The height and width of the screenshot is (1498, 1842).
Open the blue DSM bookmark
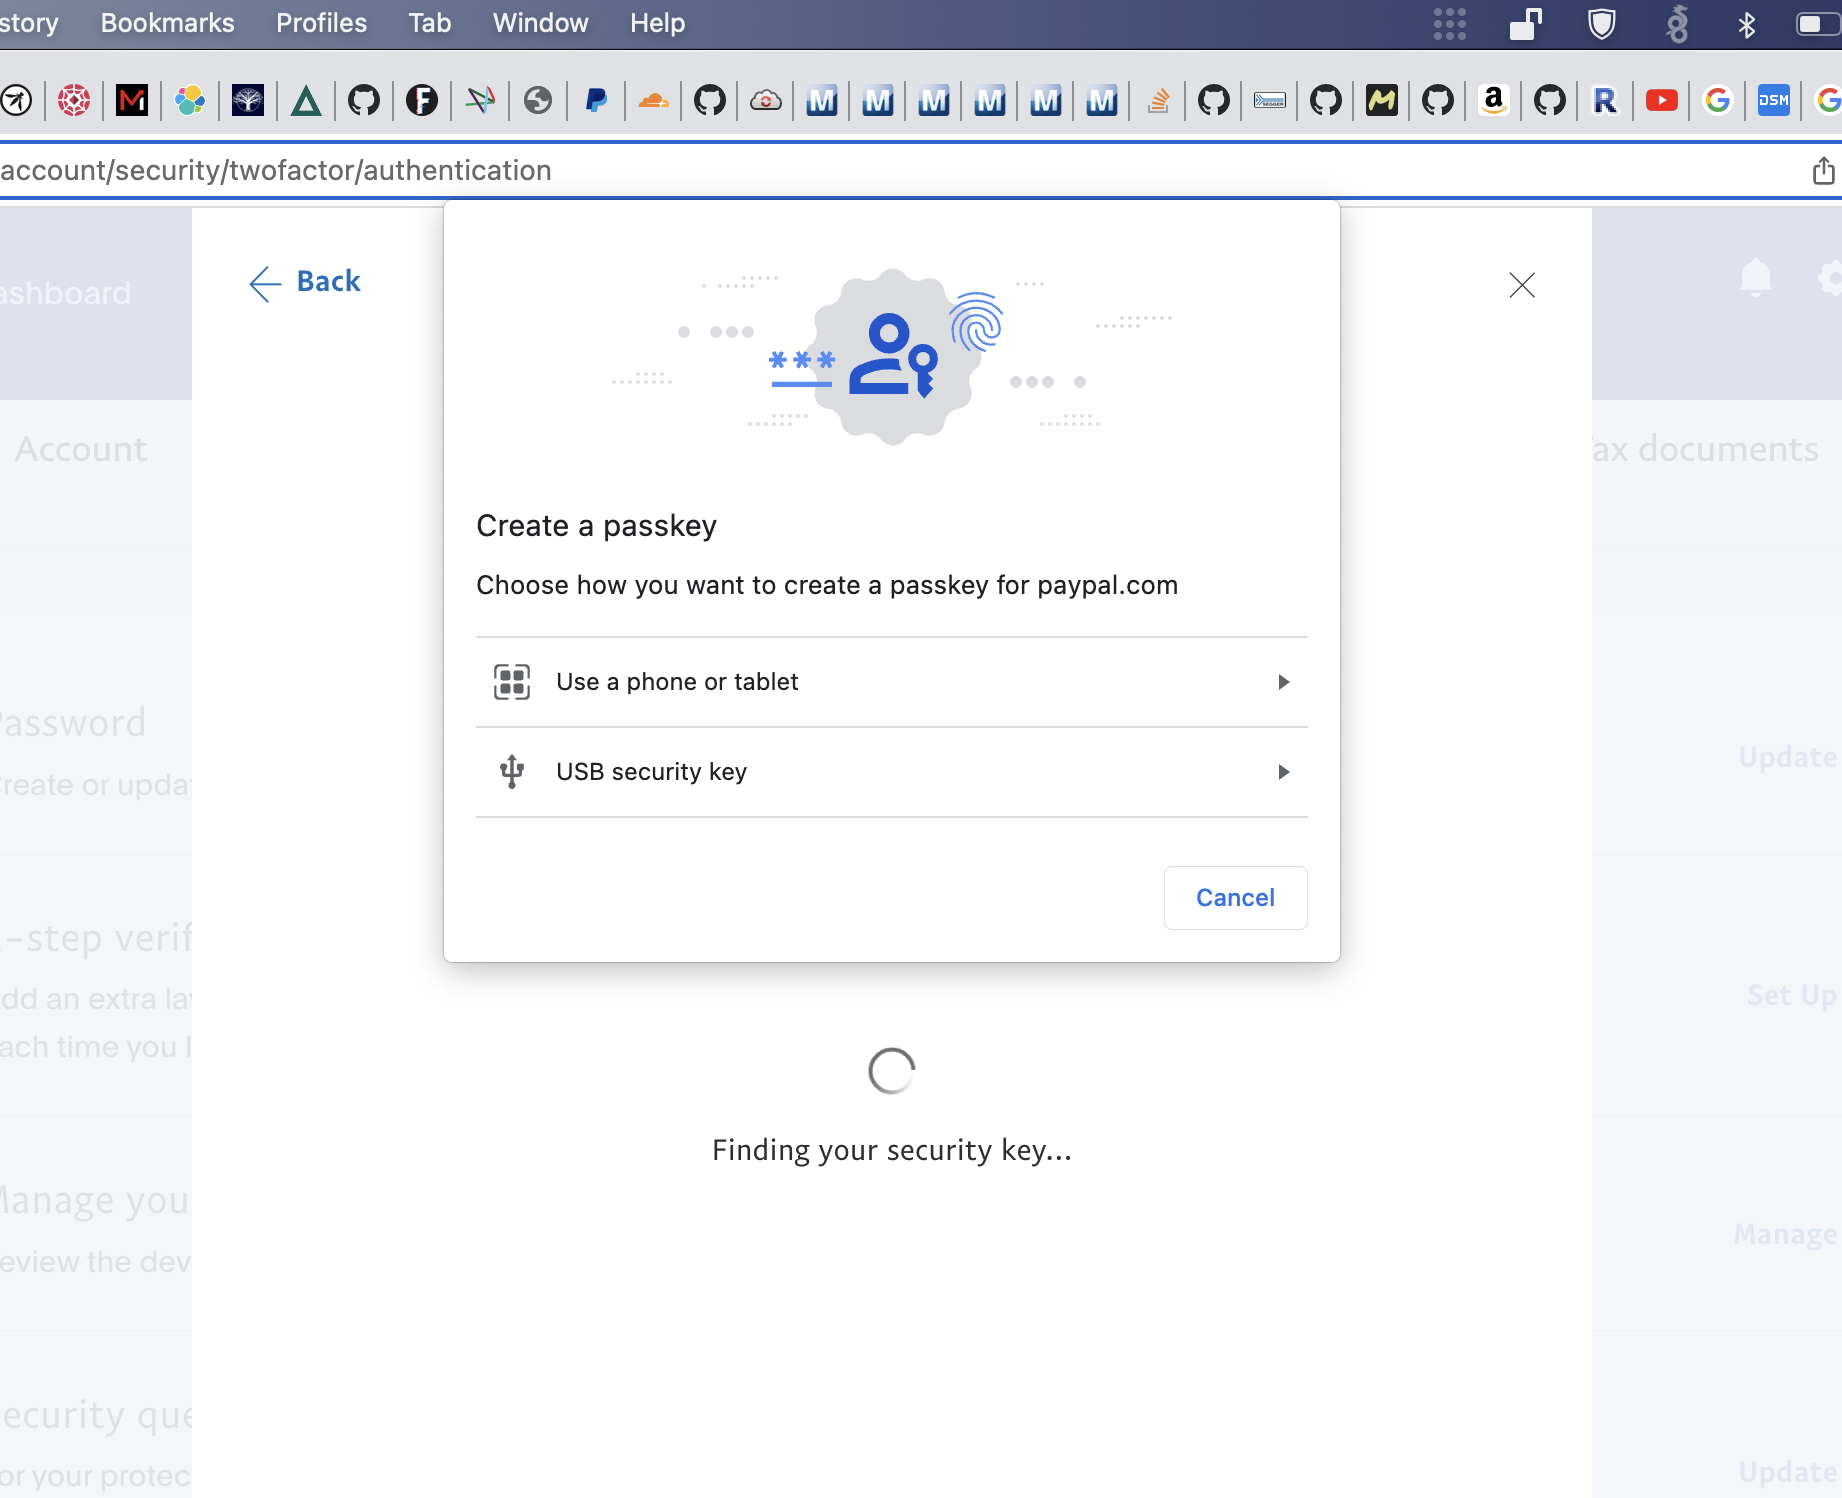pos(1774,100)
